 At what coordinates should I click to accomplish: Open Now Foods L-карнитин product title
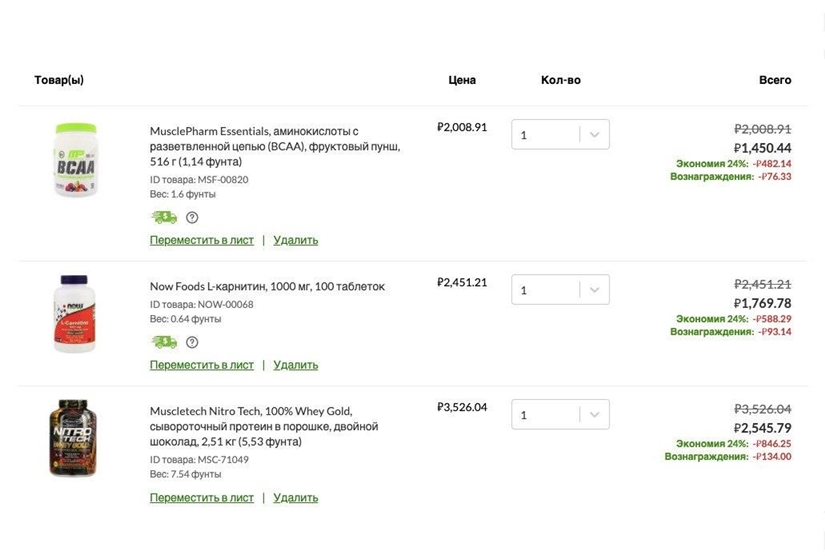[267, 286]
